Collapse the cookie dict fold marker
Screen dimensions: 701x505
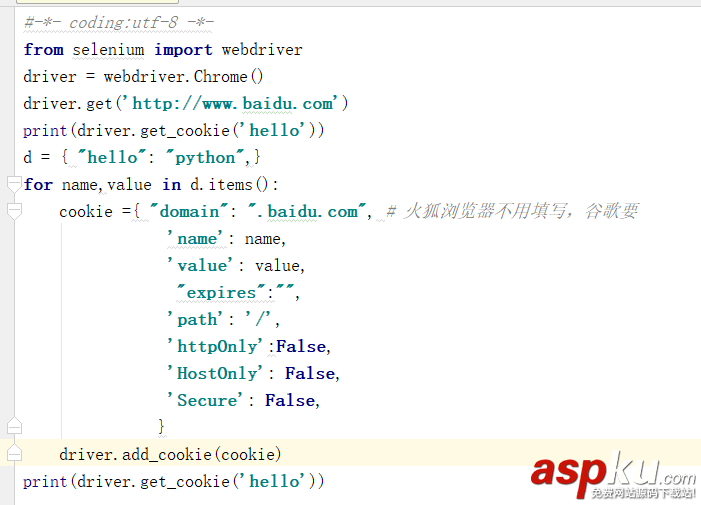click(14, 211)
